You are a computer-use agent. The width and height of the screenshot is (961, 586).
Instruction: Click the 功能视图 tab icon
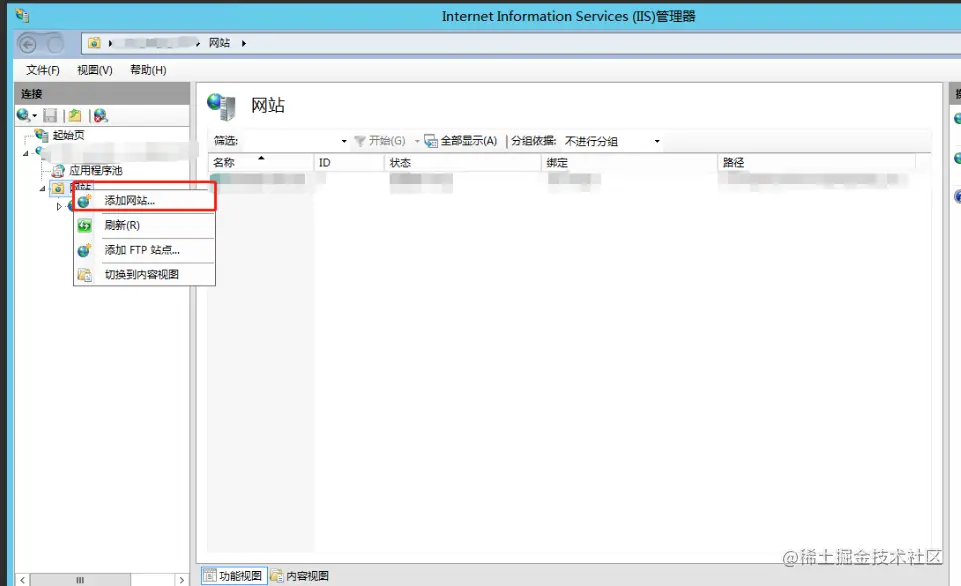210,576
